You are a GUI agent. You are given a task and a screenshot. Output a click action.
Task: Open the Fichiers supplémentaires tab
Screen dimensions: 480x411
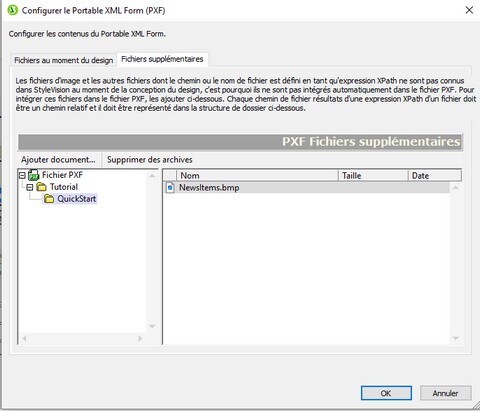(x=162, y=59)
